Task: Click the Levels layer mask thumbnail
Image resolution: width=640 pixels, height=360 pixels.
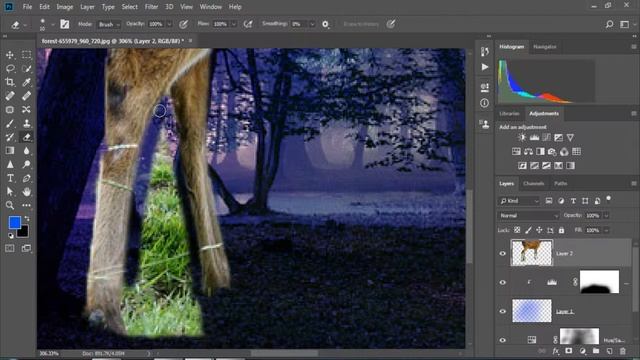Action: click(x=599, y=282)
